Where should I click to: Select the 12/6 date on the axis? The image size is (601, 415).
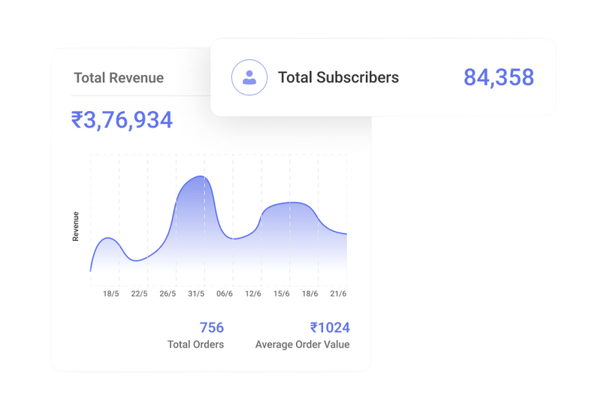pos(253,294)
